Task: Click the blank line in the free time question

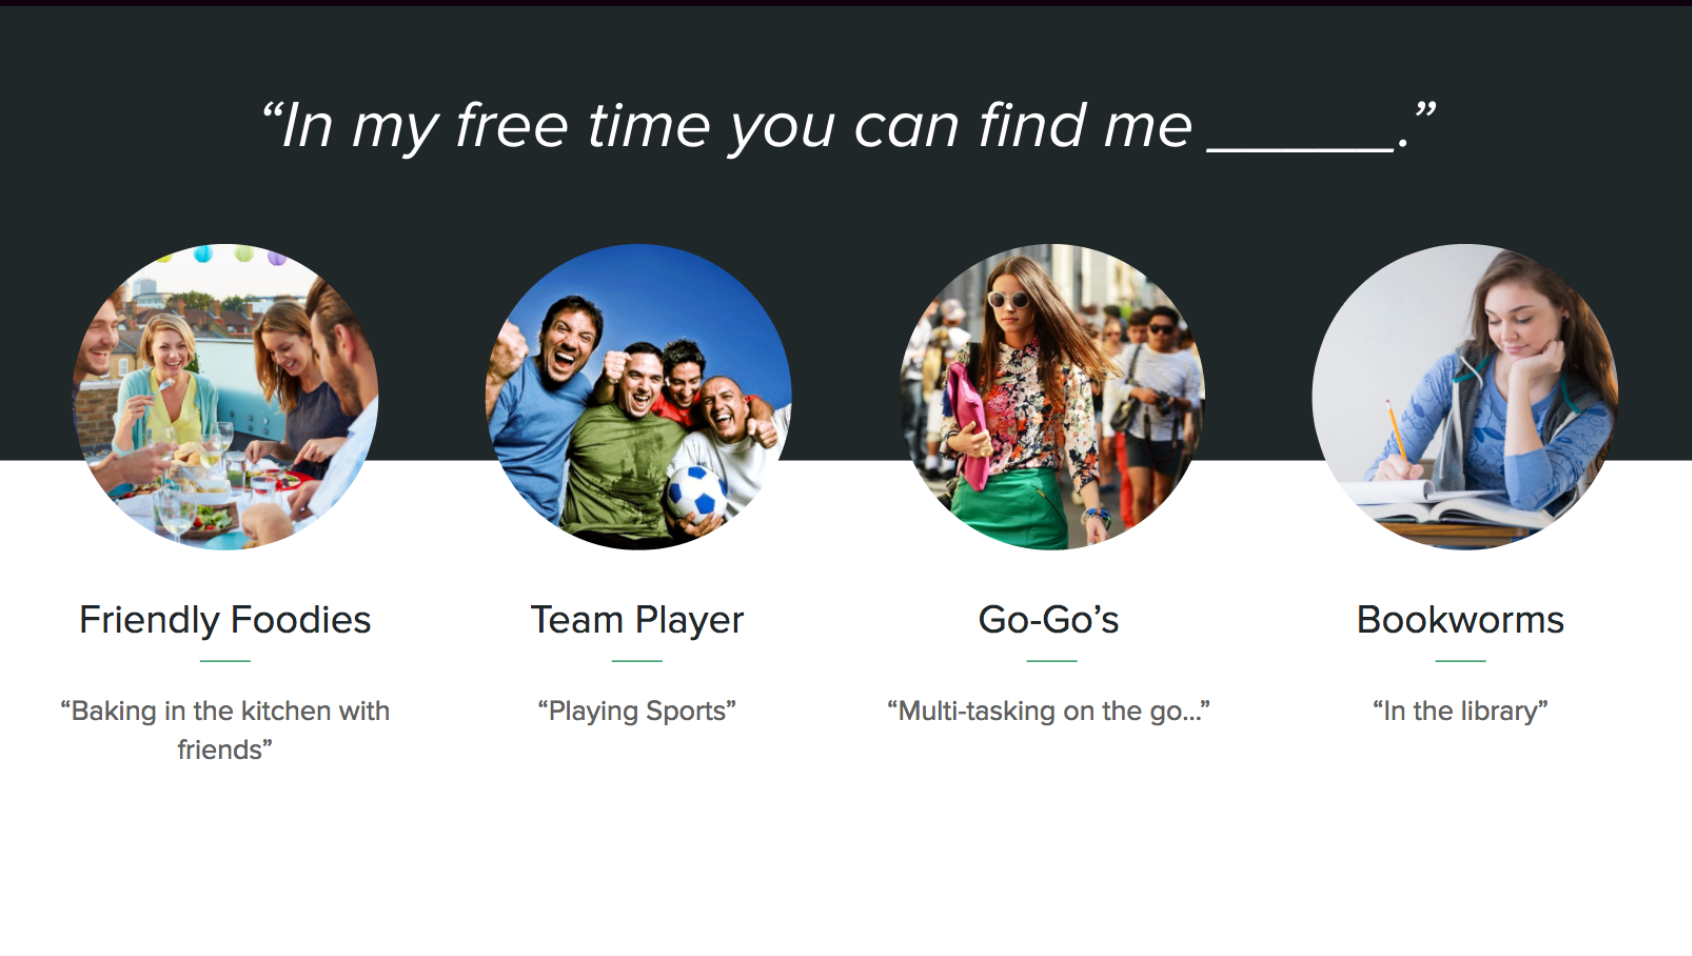Action: (x=1301, y=149)
